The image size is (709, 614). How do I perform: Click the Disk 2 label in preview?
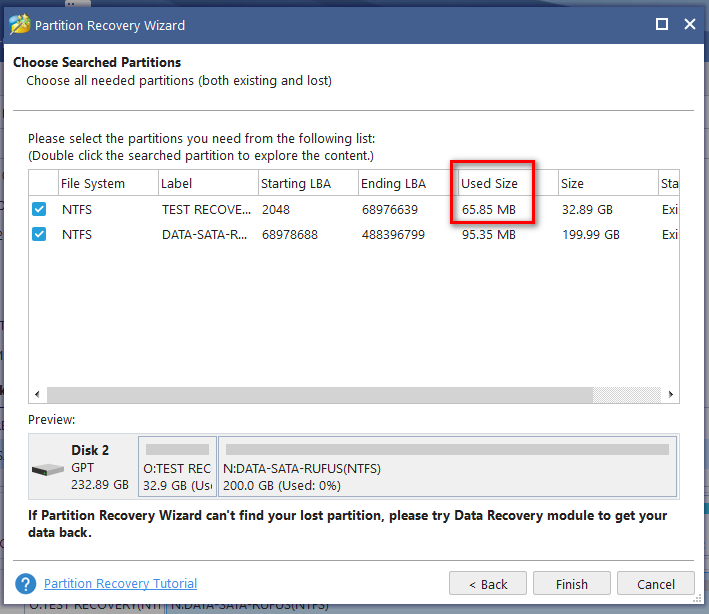coord(90,450)
